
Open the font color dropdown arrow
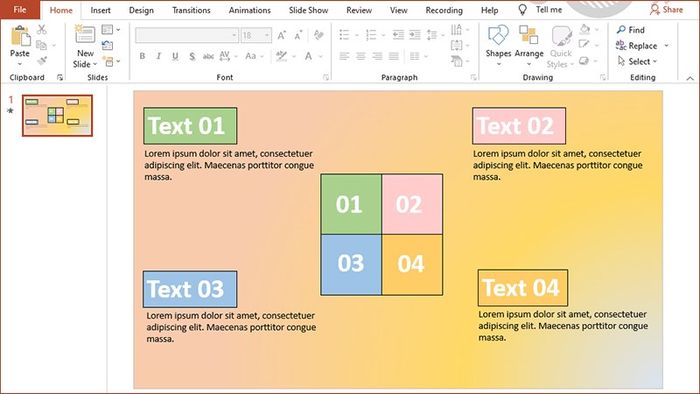tap(321, 56)
